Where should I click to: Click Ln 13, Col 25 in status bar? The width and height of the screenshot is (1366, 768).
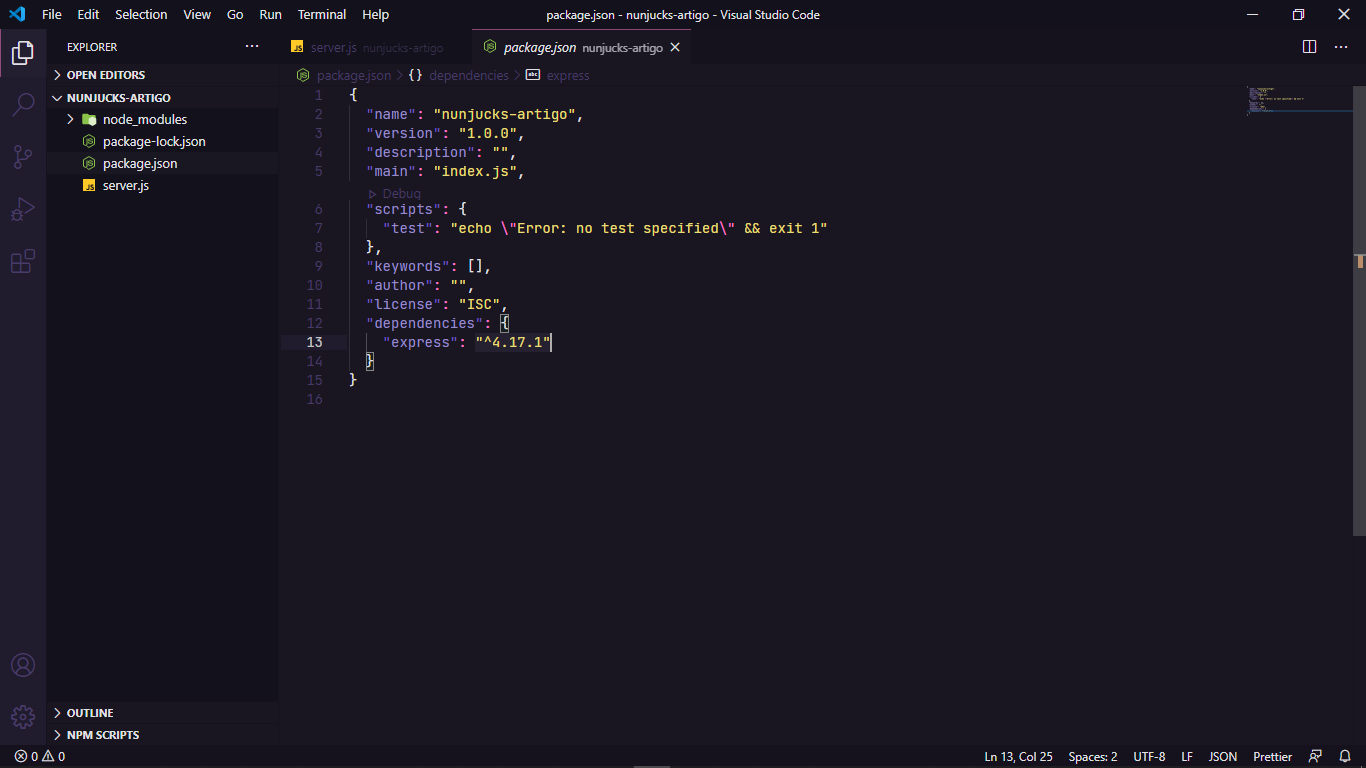point(1018,757)
